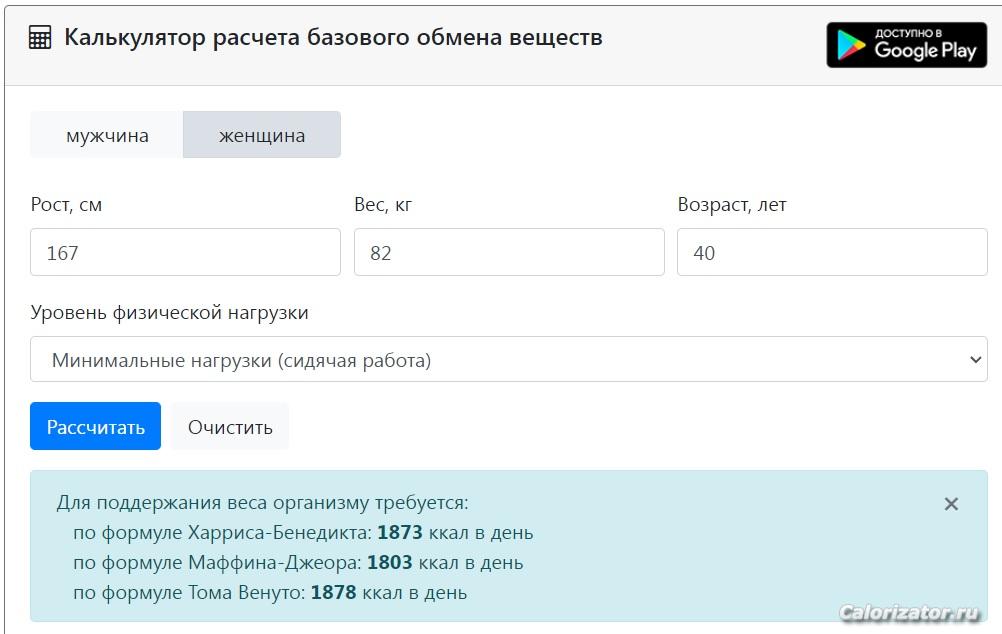Click the Harris-Benedict result 1873
Viewport: 1002px width, 634px height.
pyautogui.click(x=400, y=532)
